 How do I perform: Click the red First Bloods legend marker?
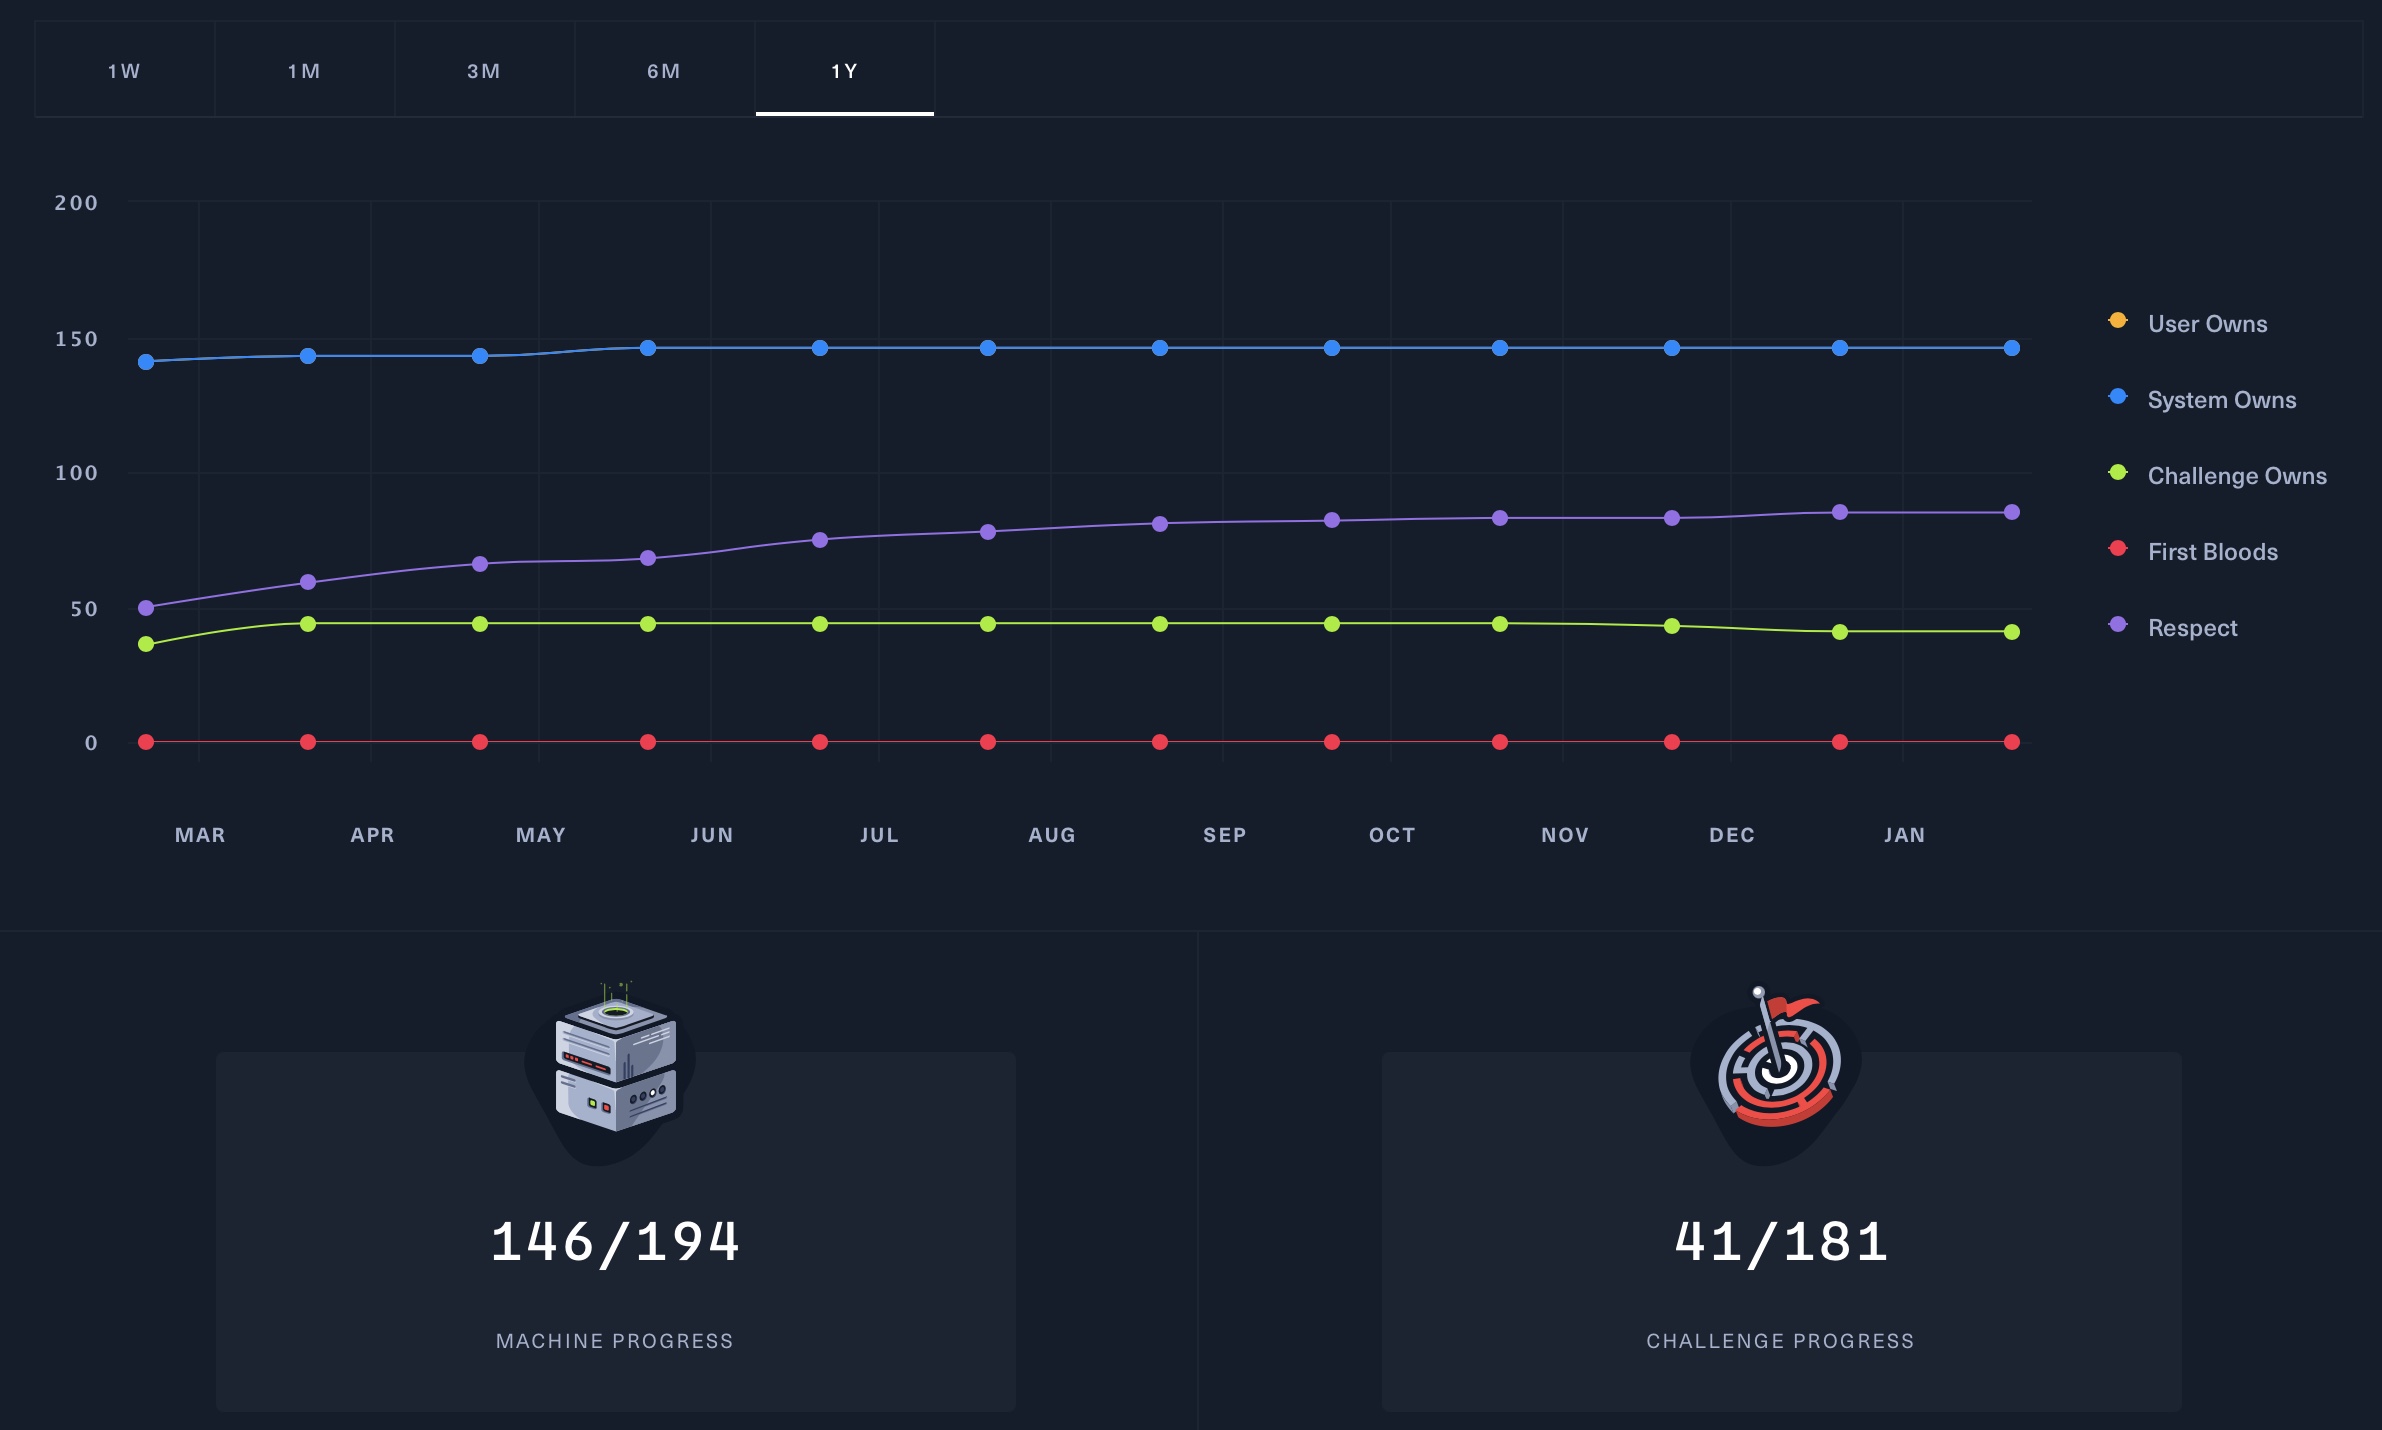coord(2117,549)
